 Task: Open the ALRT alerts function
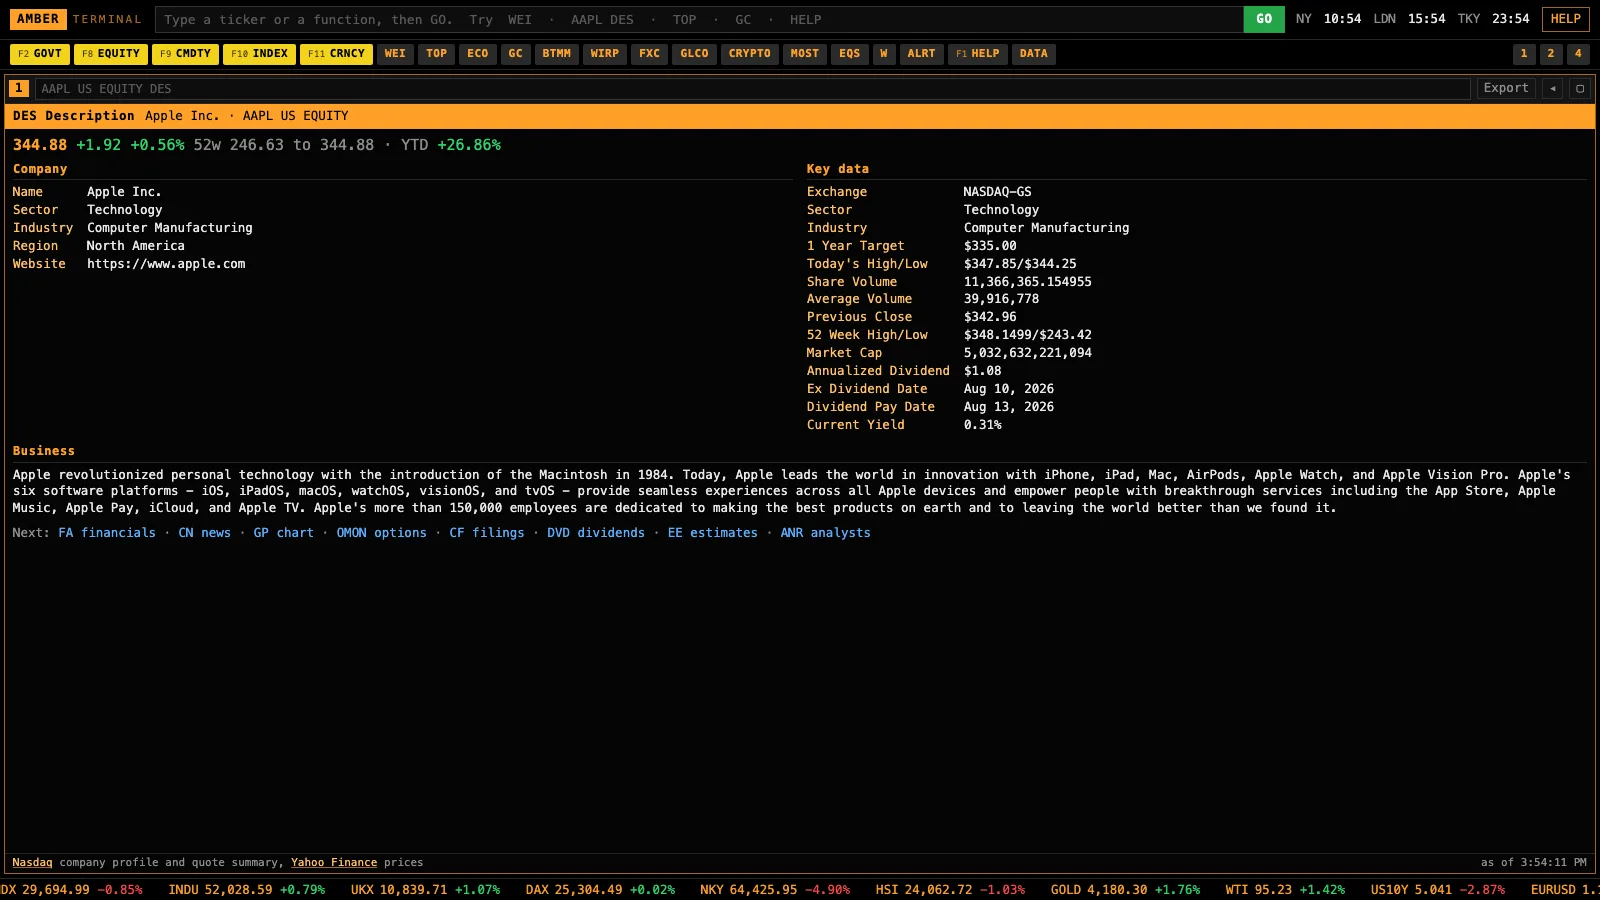(x=922, y=54)
